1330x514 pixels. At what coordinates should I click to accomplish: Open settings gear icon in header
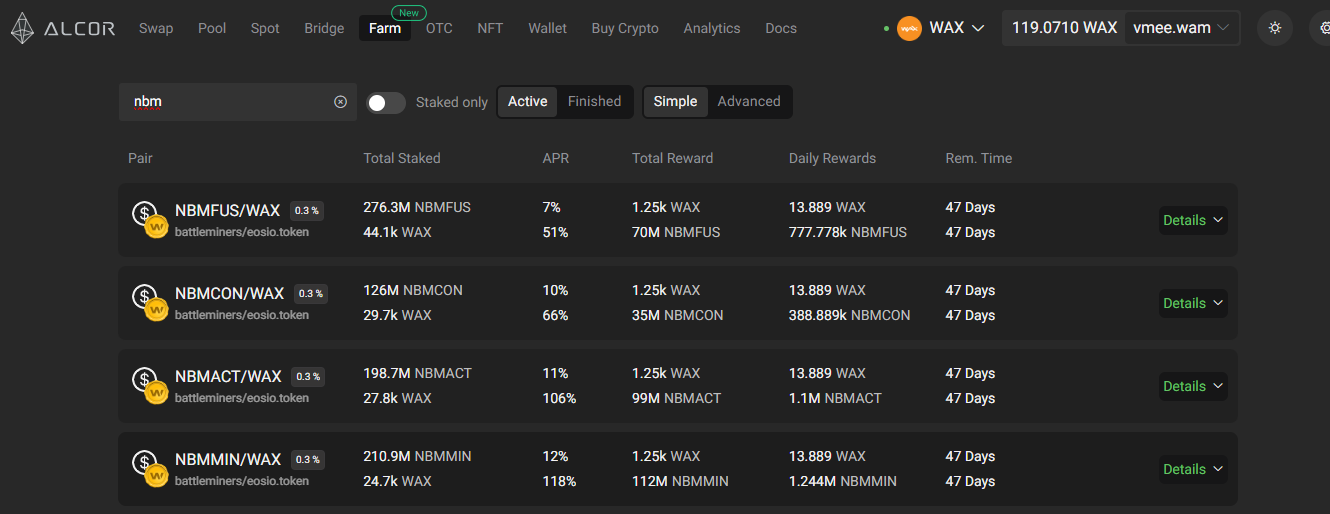[1322, 28]
